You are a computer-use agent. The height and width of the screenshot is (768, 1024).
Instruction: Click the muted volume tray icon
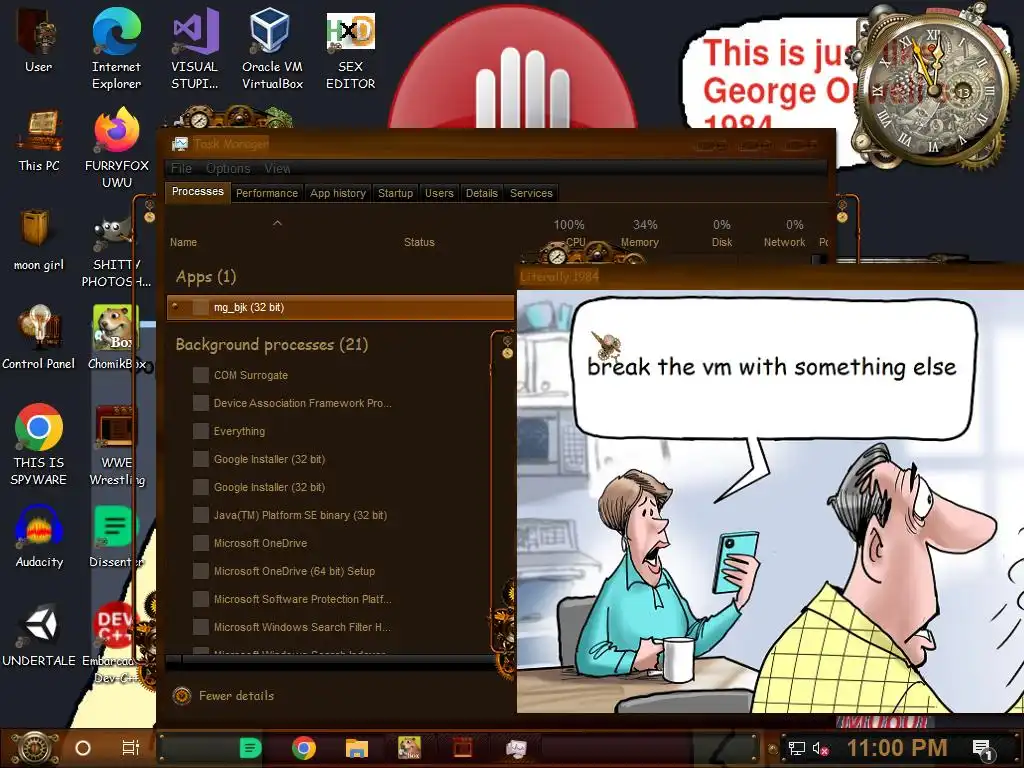point(820,748)
